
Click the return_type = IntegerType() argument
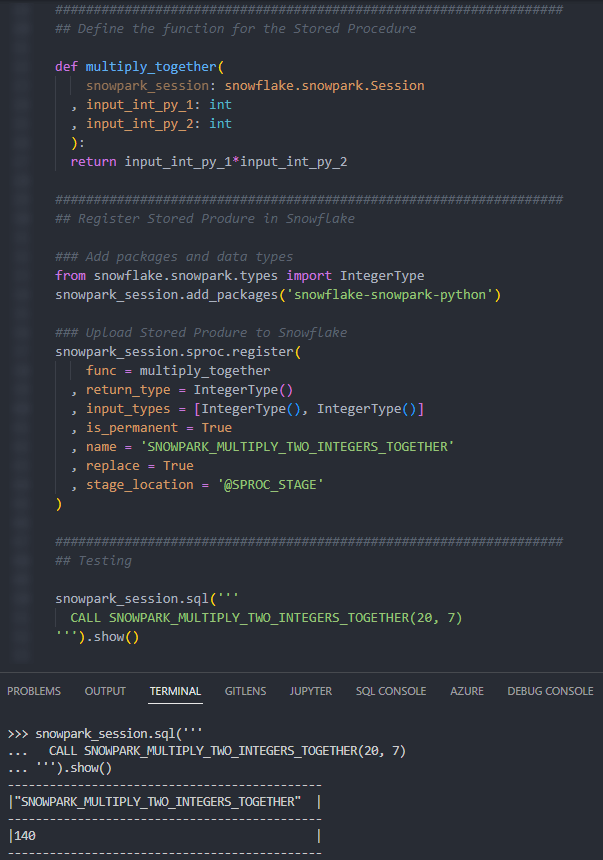coord(189,390)
